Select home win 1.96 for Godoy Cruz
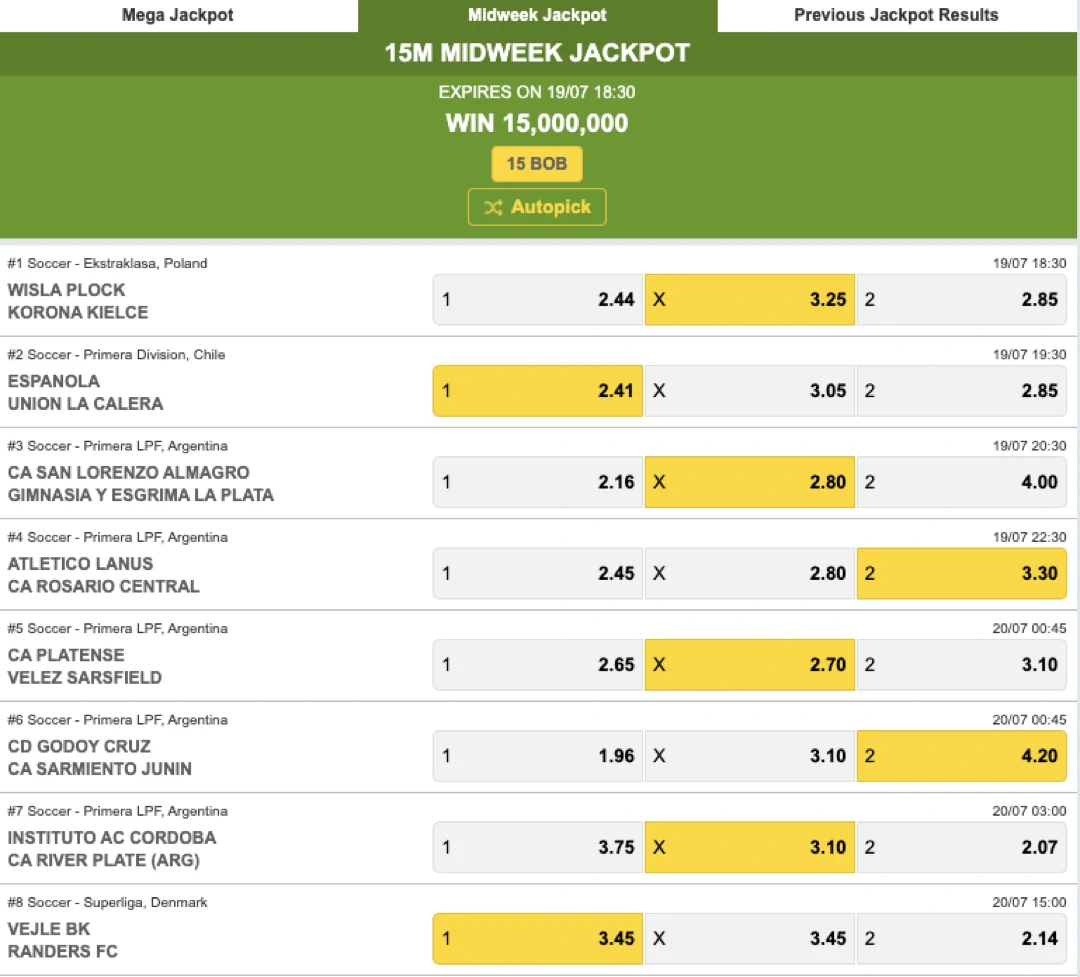1080x977 pixels. [537, 756]
